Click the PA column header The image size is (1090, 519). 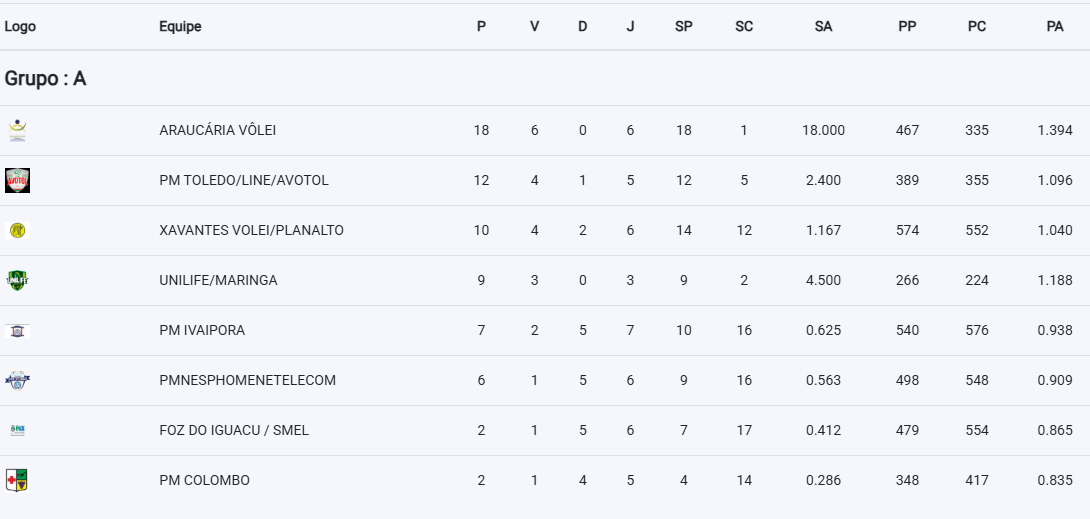[1055, 26]
